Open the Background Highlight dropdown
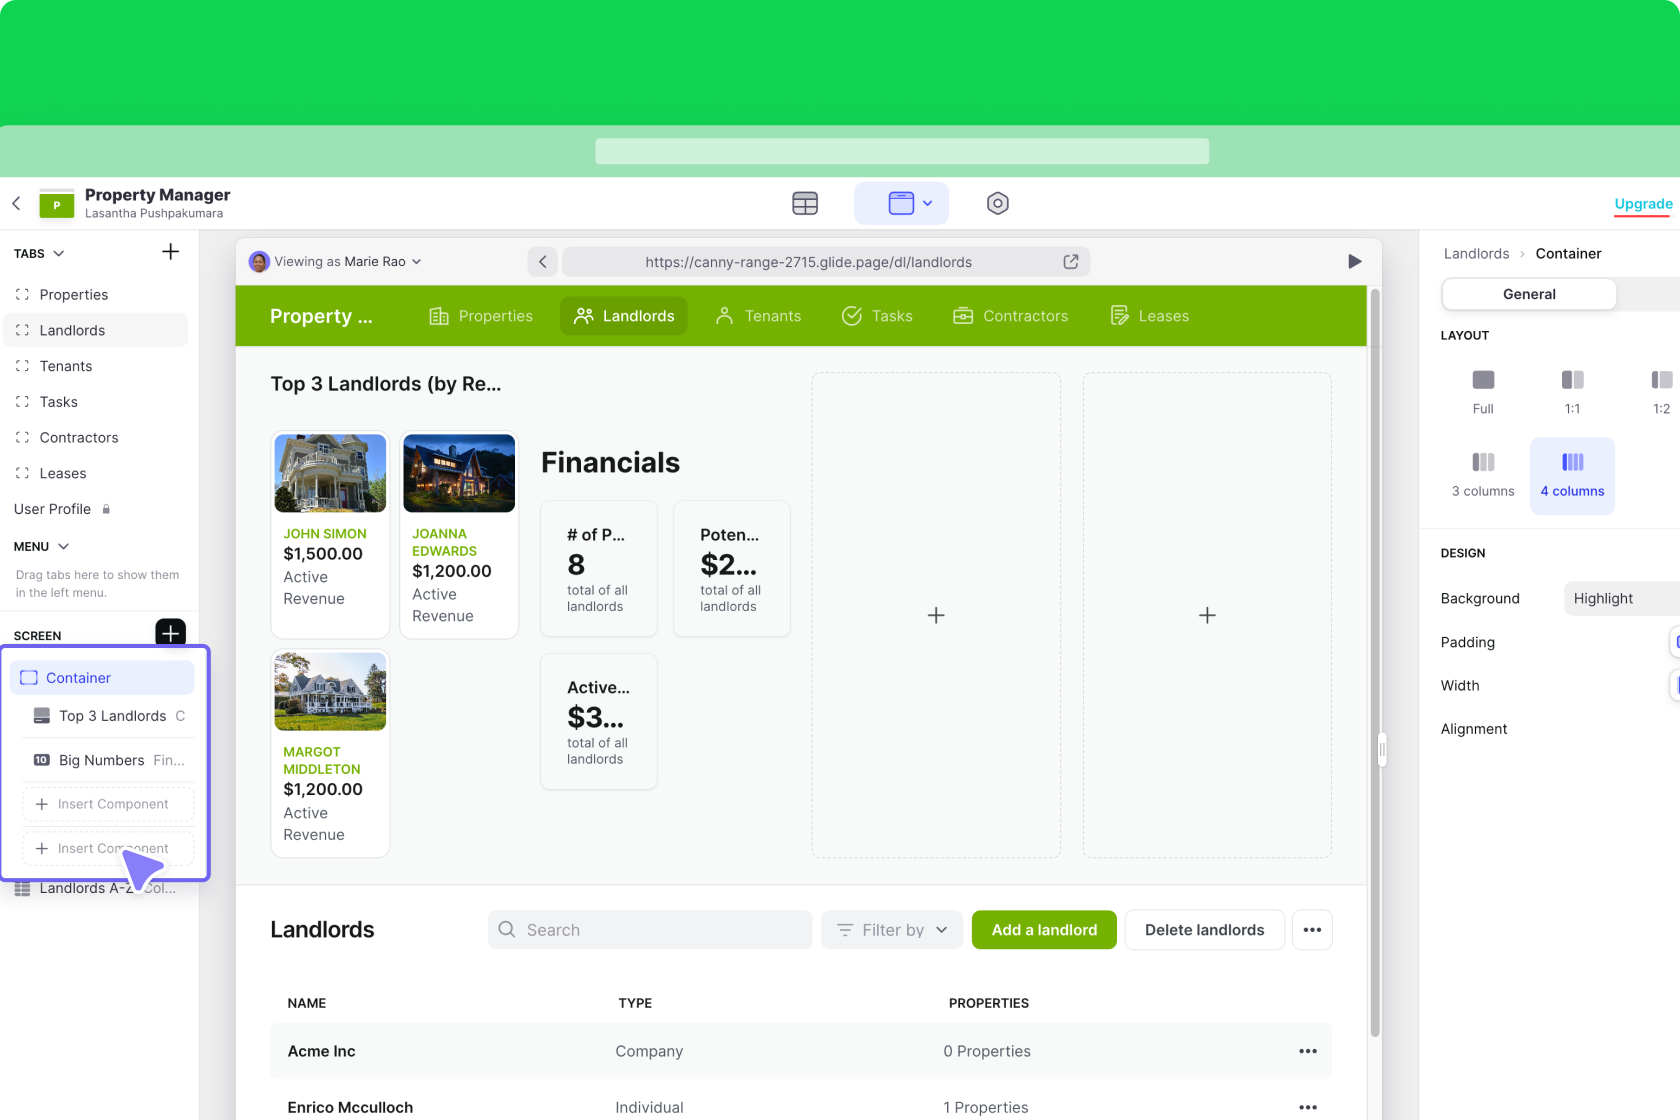The height and width of the screenshot is (1120, 1680). click(1620, 598)
